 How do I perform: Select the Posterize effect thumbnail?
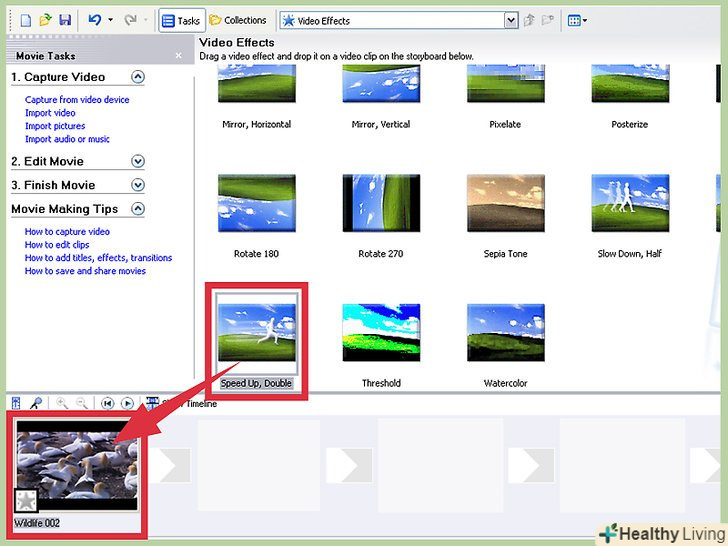tap(630, 84)
